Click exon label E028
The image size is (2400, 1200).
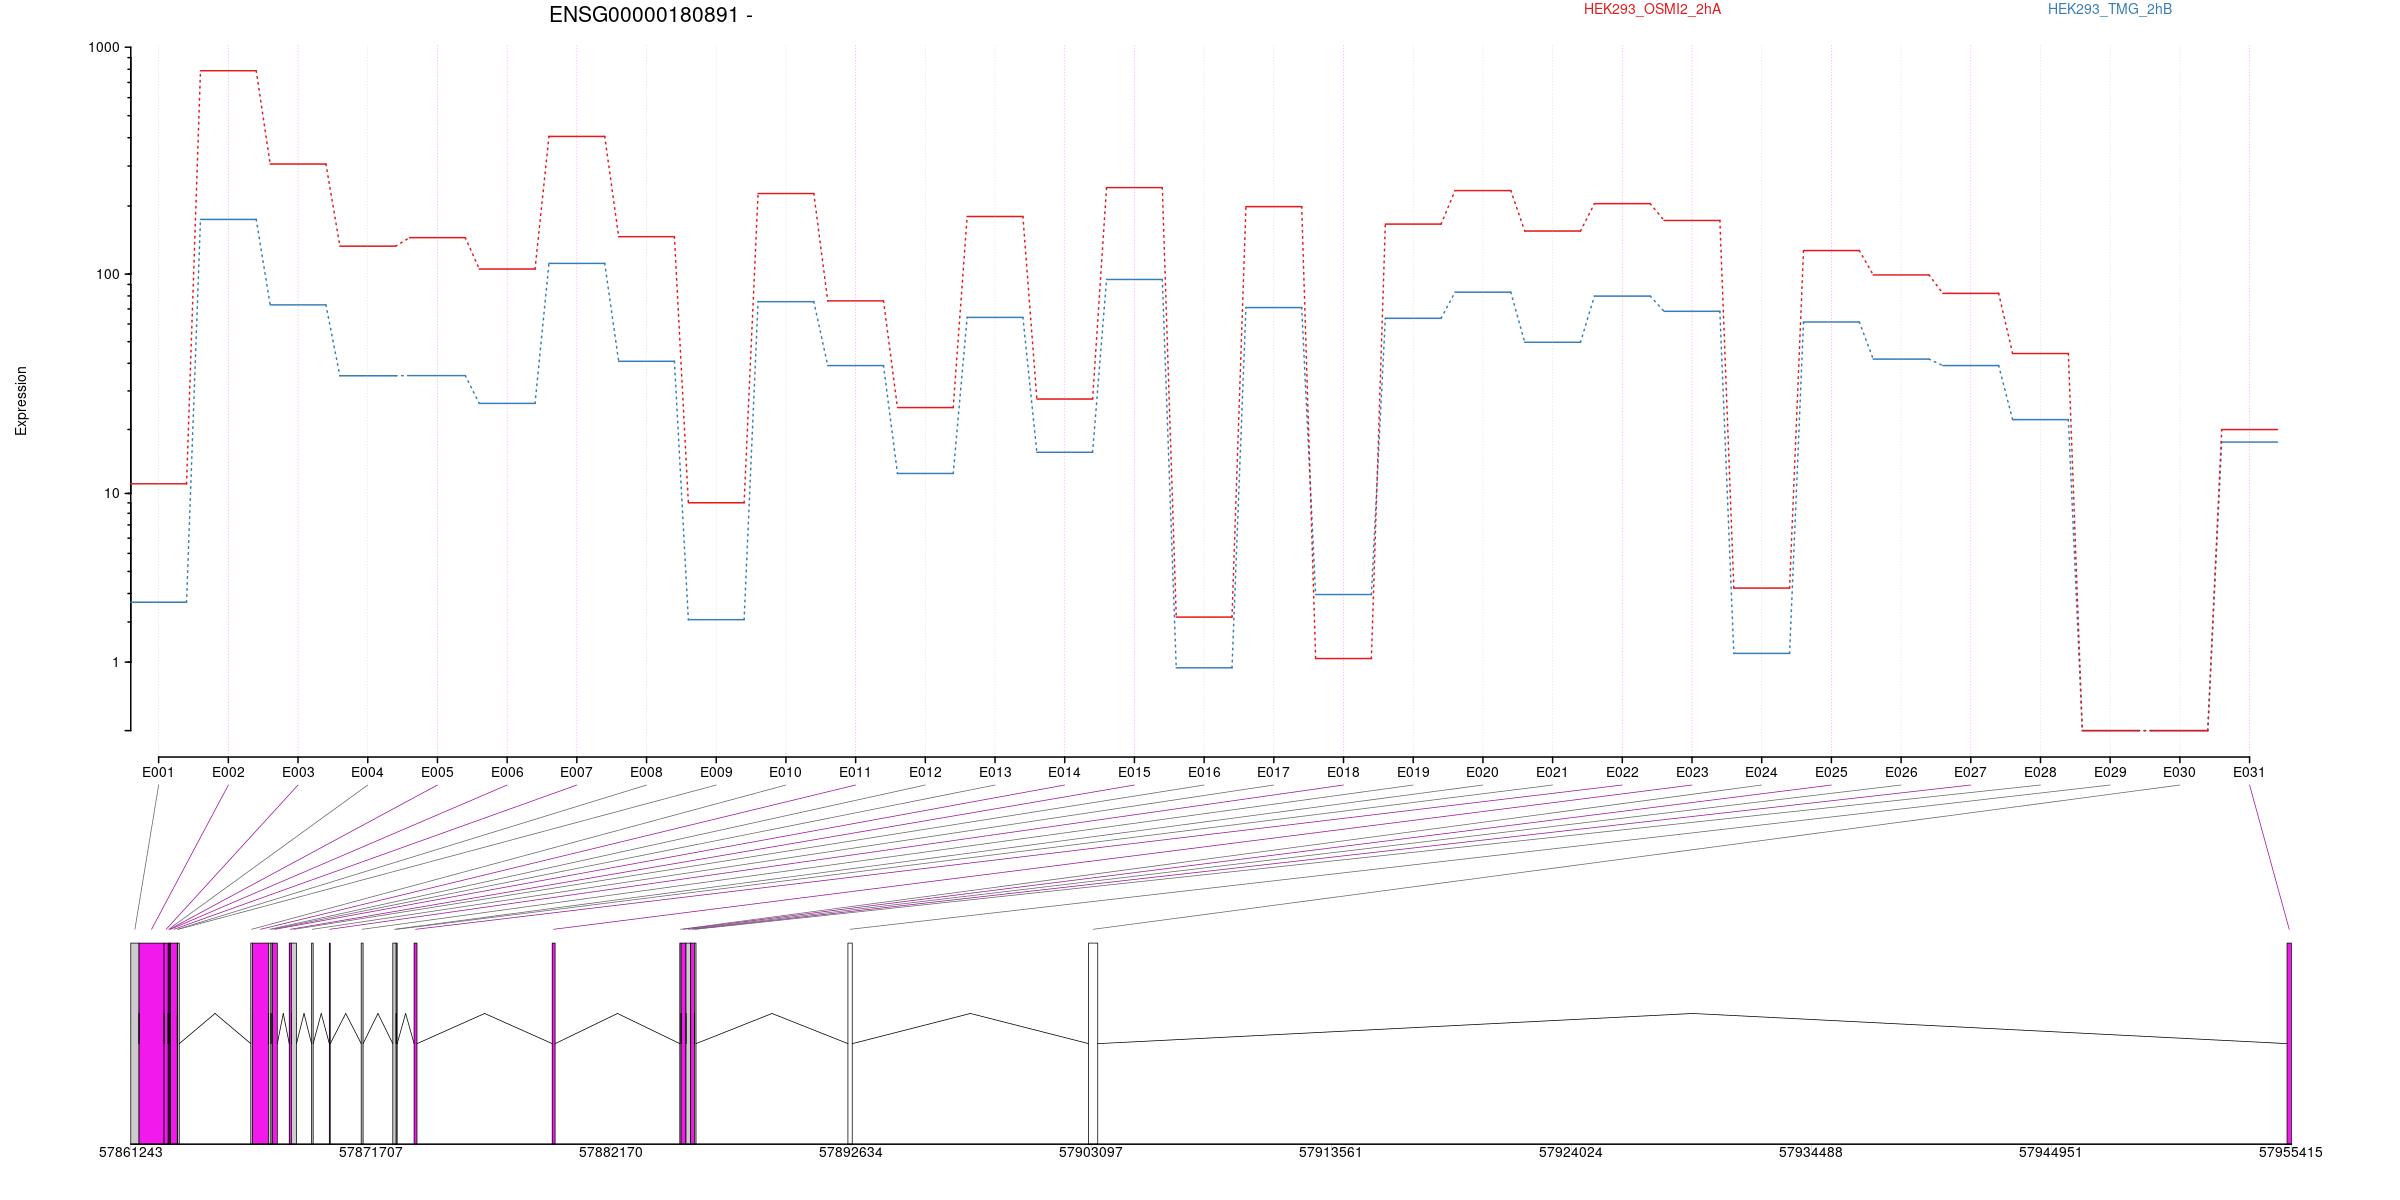coord(2040,772)
